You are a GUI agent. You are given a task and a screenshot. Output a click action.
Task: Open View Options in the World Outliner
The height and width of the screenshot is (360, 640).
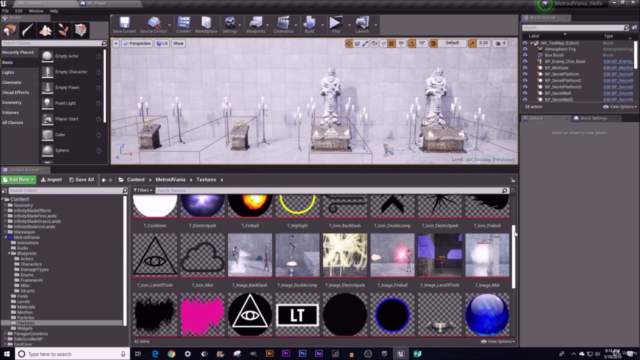(620, 107)
